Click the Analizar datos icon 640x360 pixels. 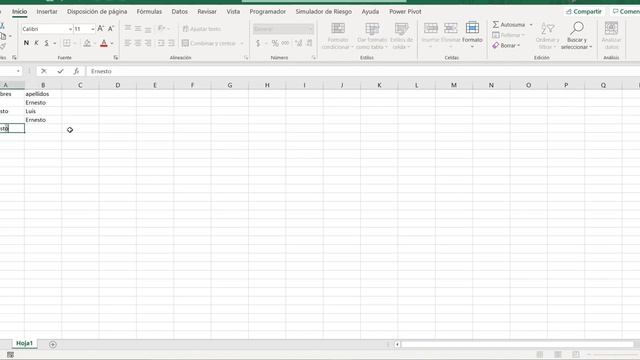click(611, 36)
